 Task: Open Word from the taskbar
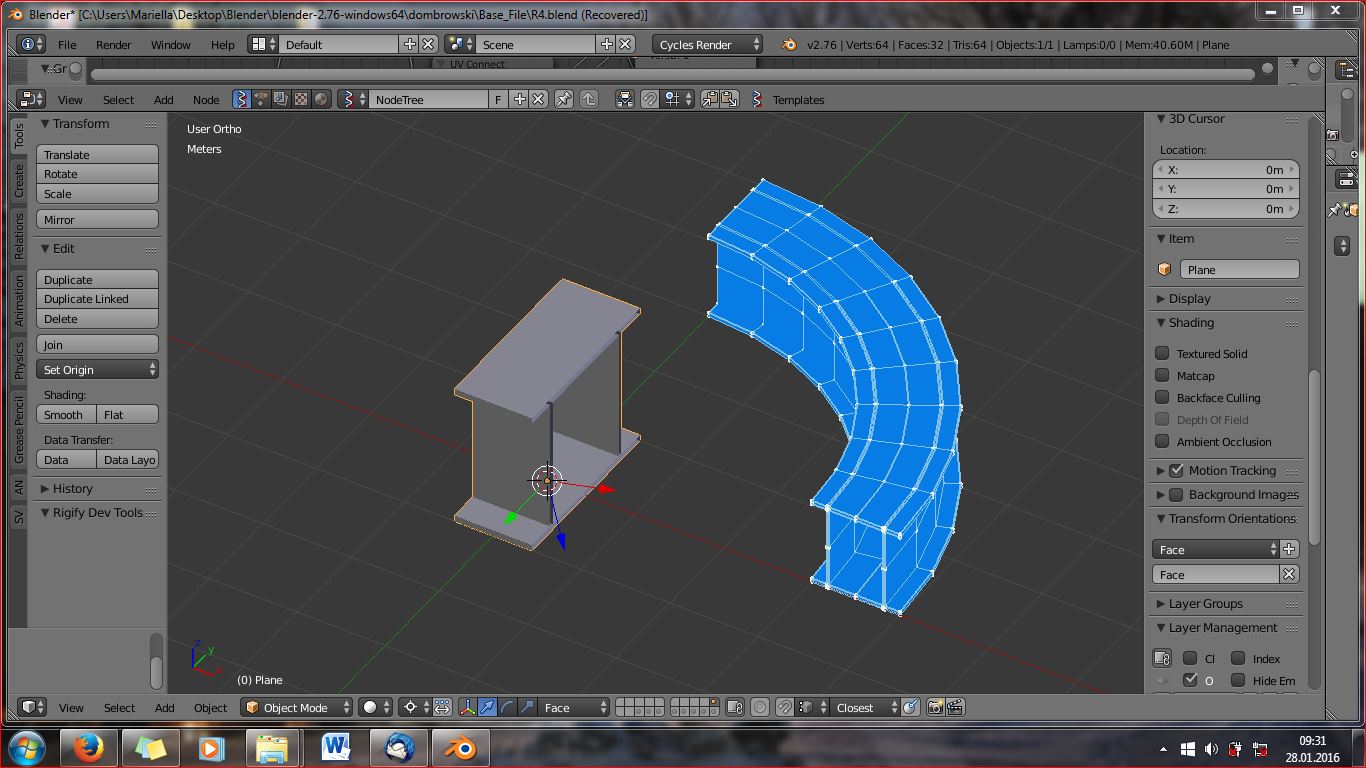click(336, 748)
